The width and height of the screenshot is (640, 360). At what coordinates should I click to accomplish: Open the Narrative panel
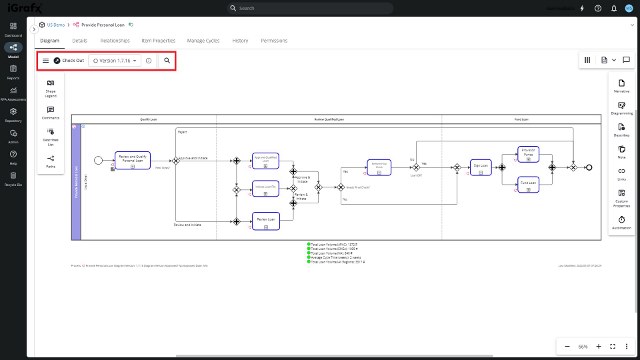(622, 86)
